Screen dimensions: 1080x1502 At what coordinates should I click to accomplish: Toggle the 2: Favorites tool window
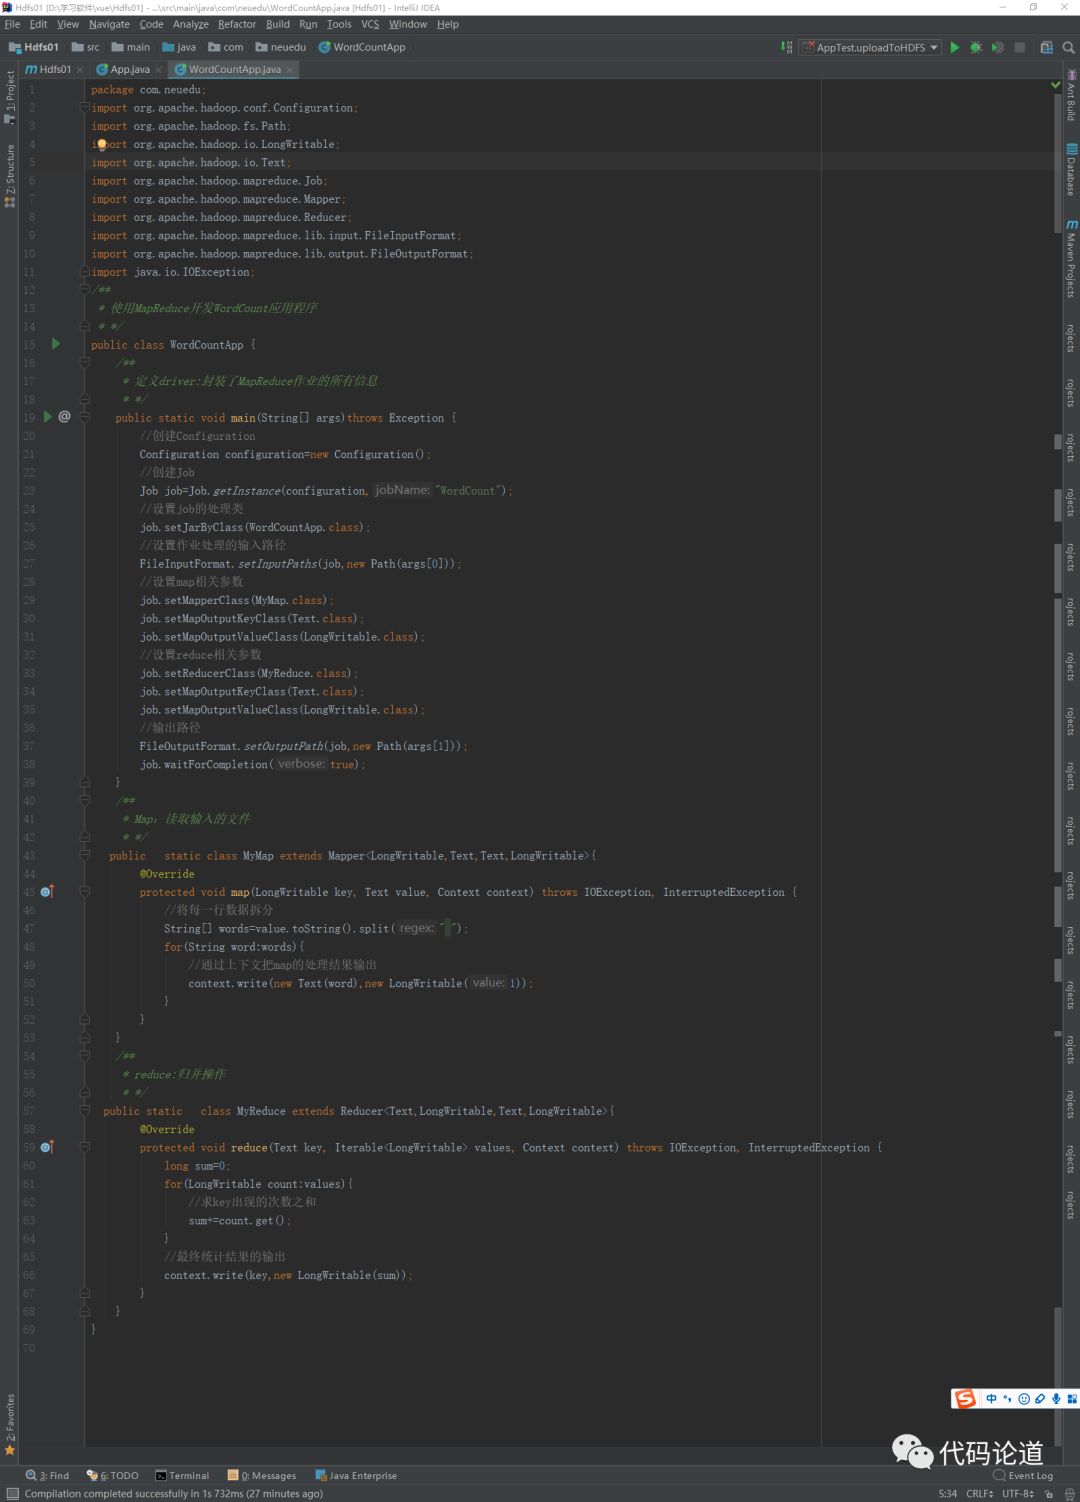(10, 1425)
